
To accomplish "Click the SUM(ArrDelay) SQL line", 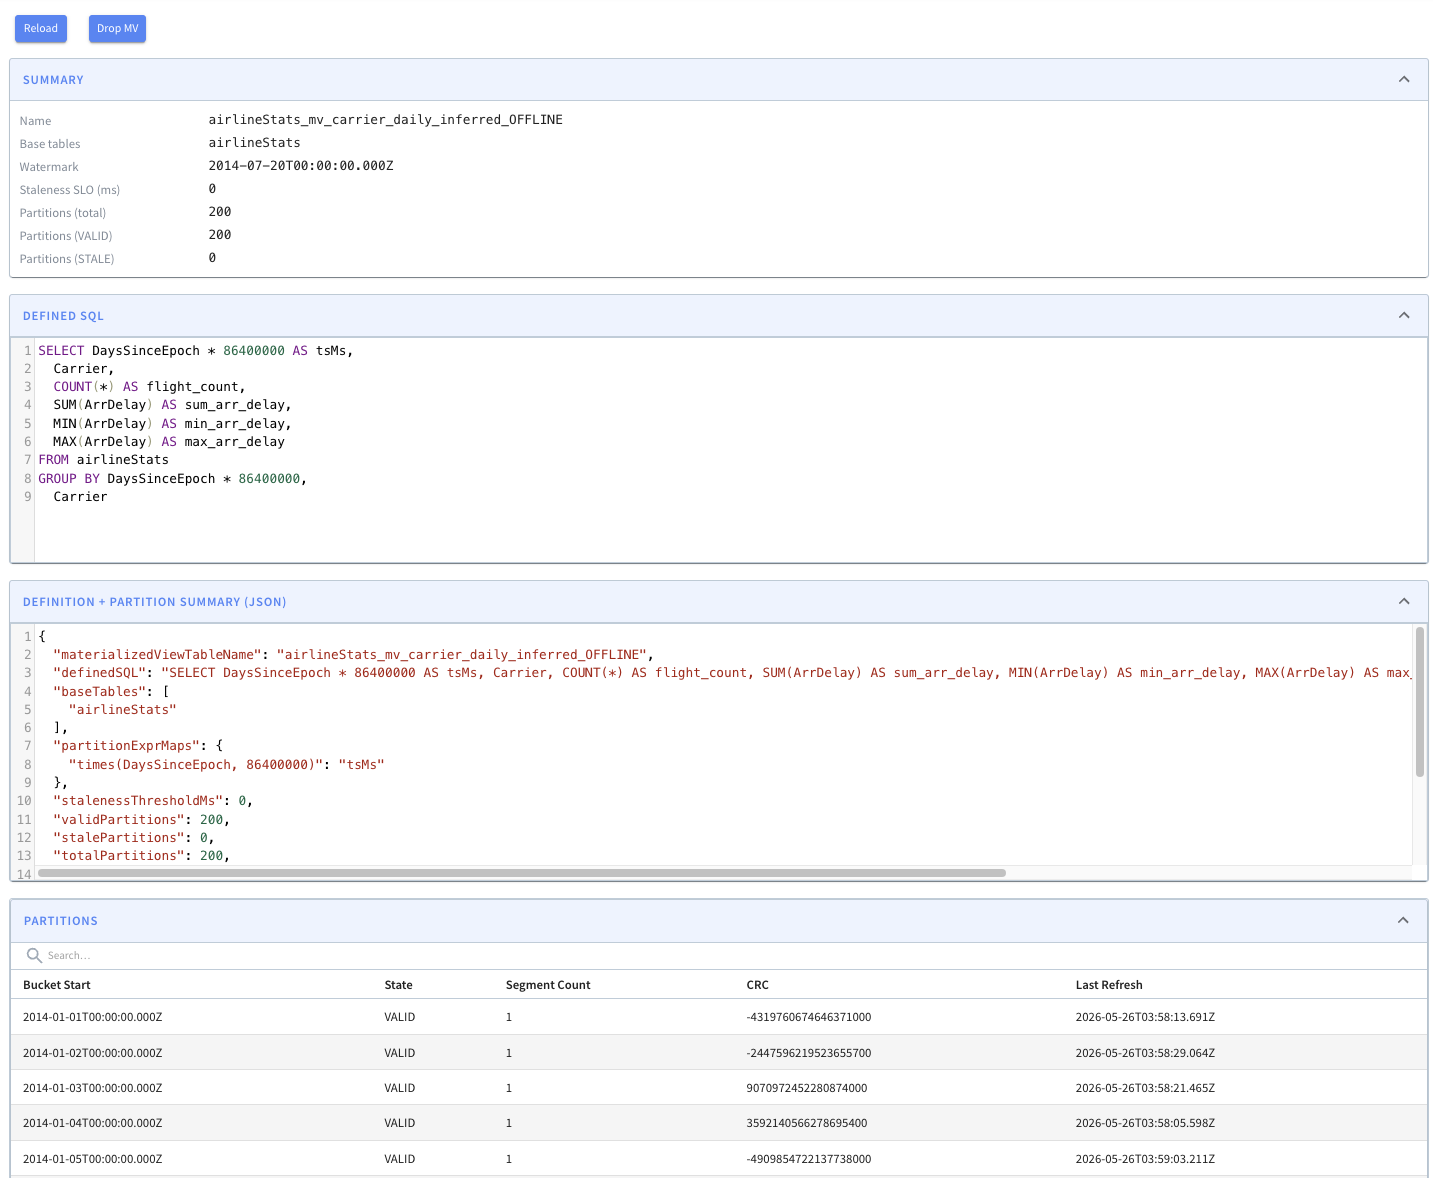I will pyautogui.click(x=172, y=405).
